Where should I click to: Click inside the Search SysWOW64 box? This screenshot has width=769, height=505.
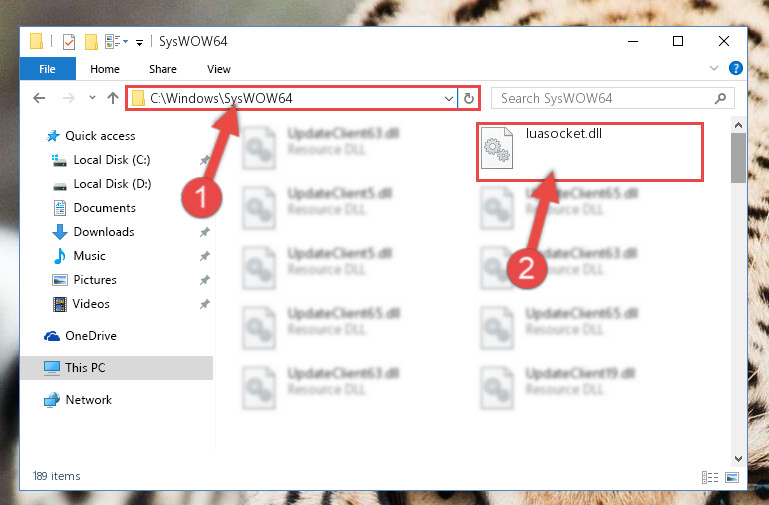(606, 99)
